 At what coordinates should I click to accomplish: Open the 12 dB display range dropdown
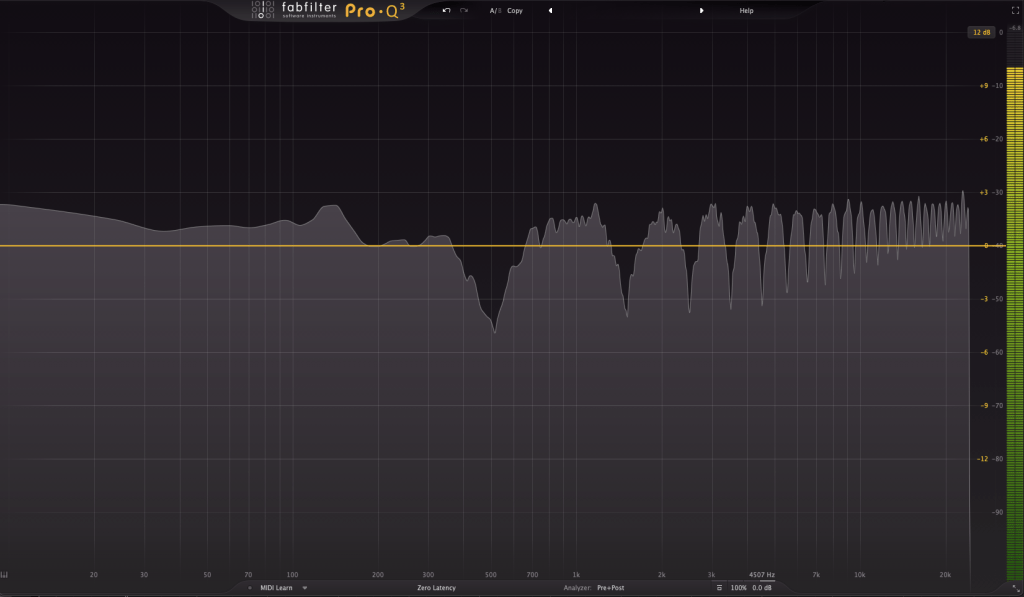980,32
